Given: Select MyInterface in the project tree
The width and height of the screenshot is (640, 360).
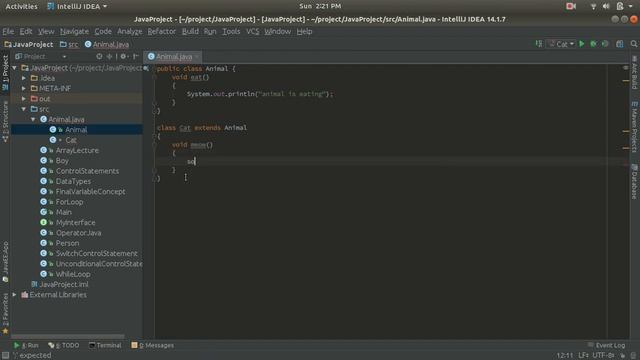Looking at the screenshot, I should 76,222.
